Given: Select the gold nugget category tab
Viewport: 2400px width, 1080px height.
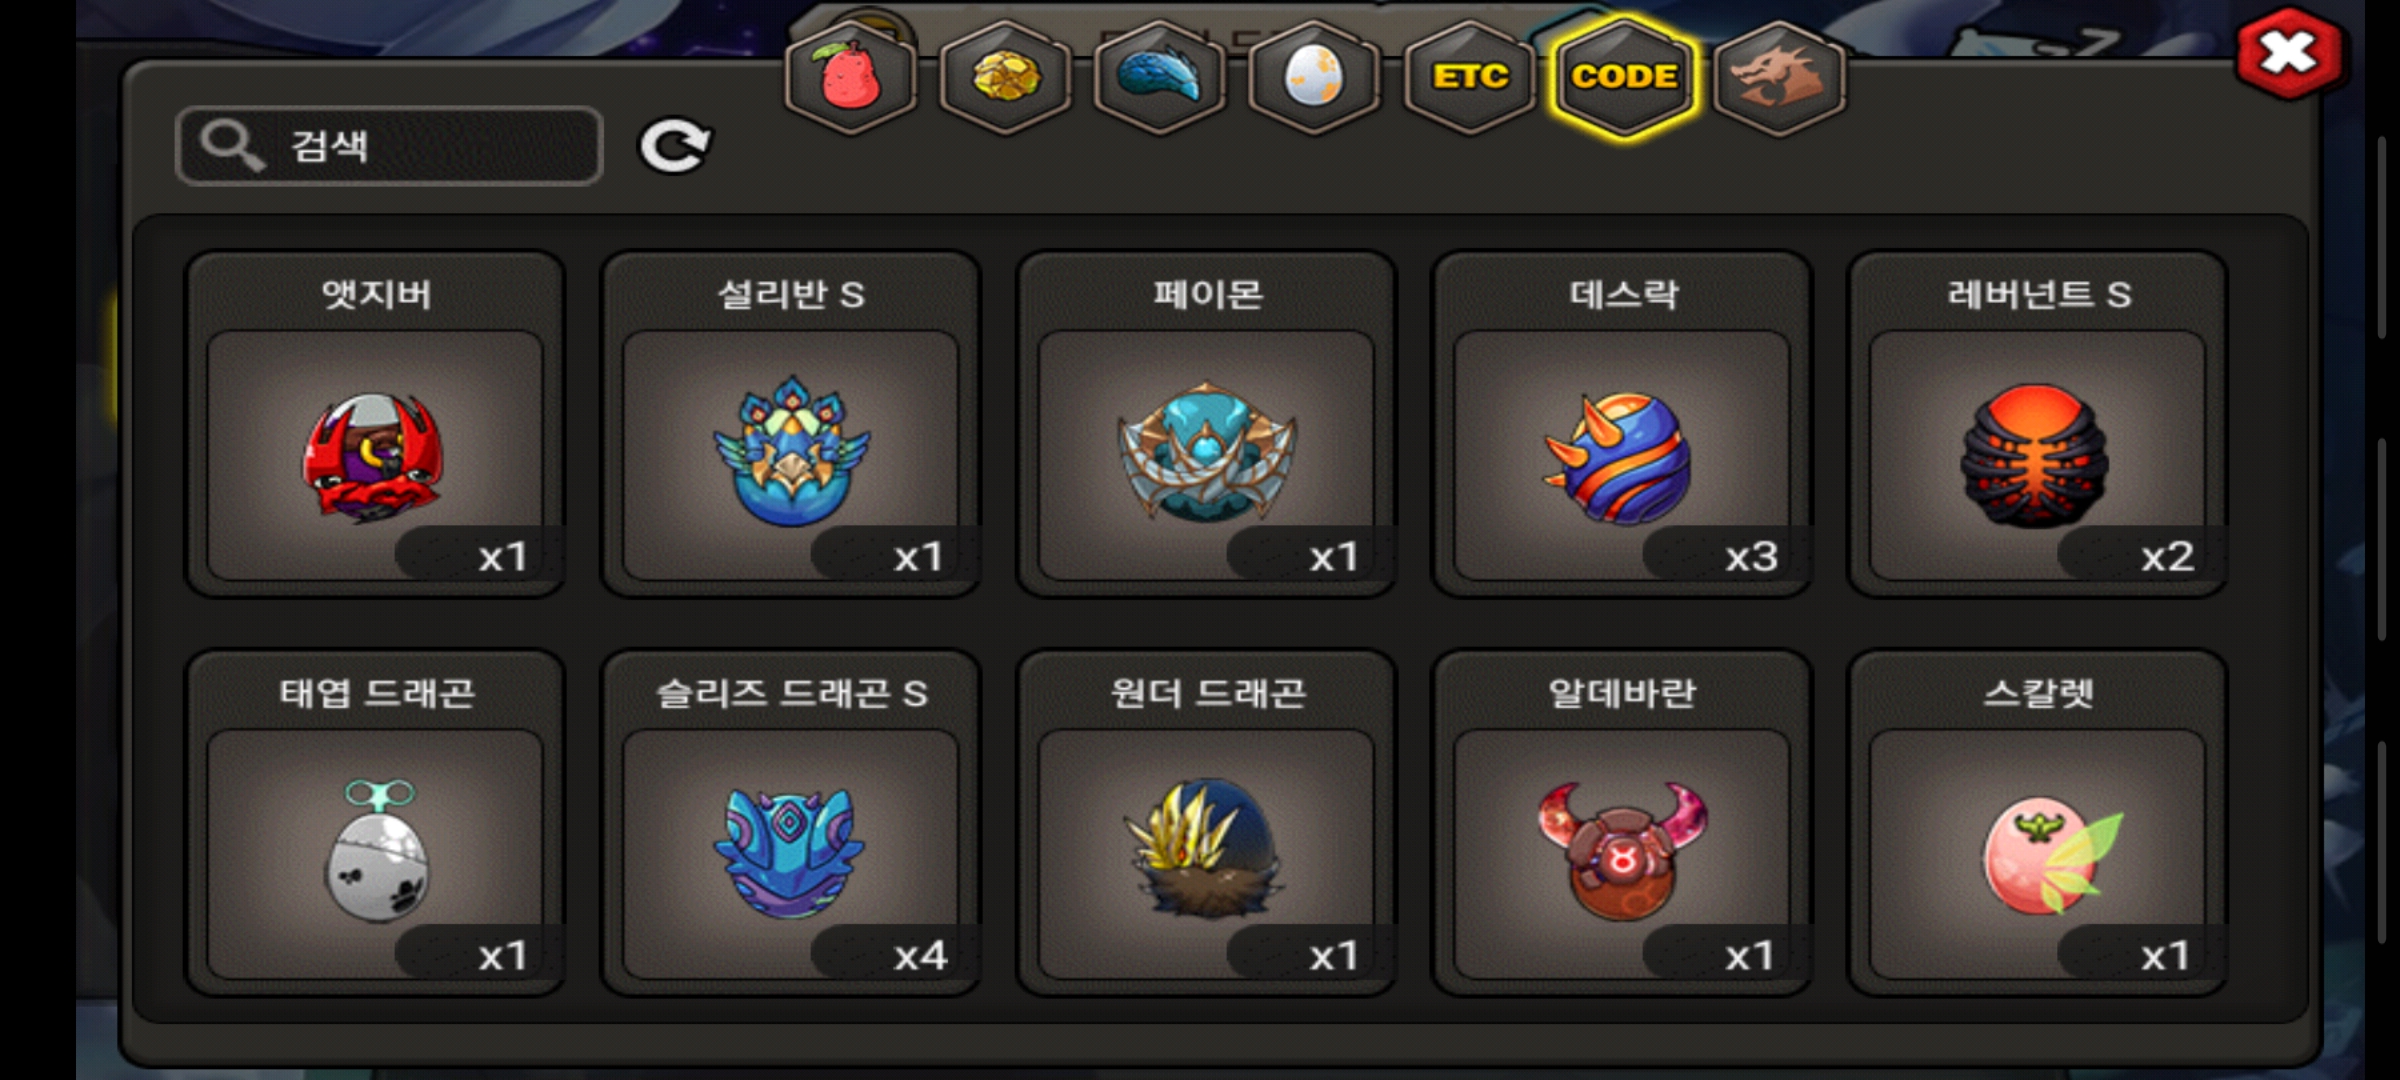Looking at the screenshot, I should pos(1005,77).
